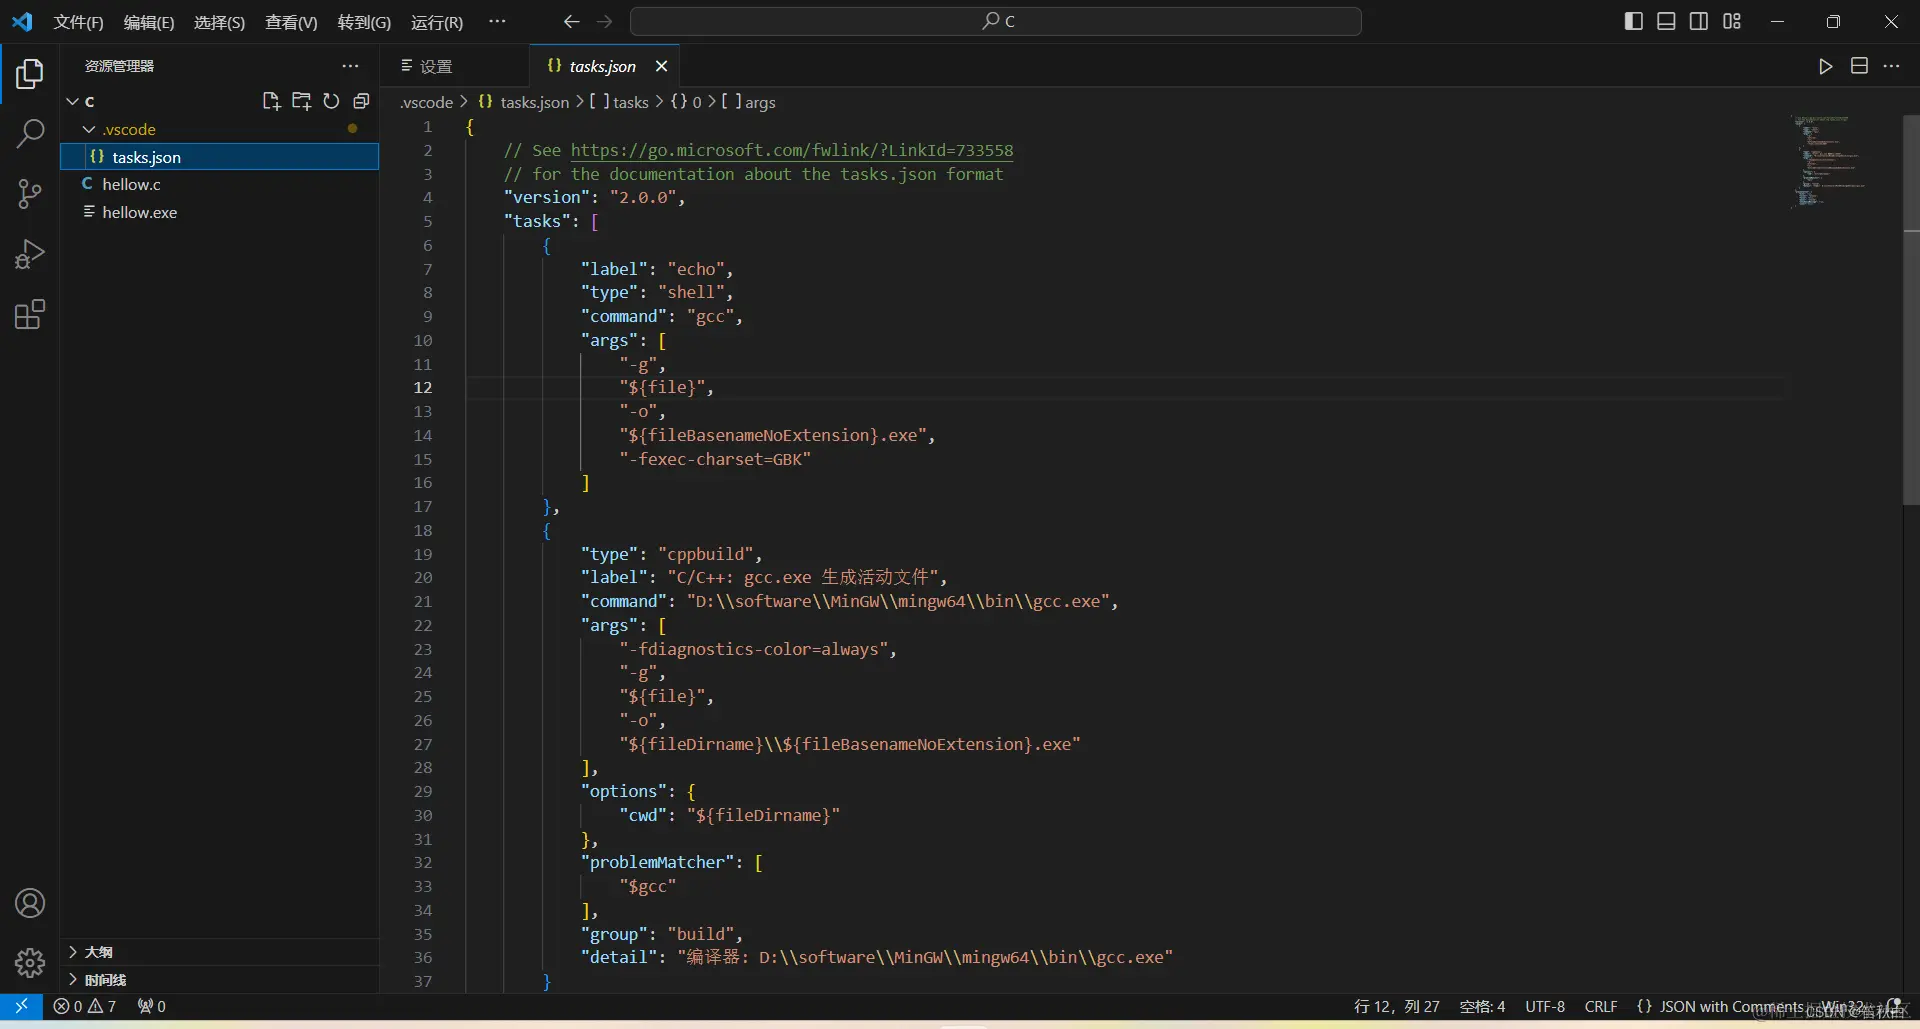Collapse the .vscode folder
The height and width of the screenshot is (1029, 1920).
tap(89, 129)
